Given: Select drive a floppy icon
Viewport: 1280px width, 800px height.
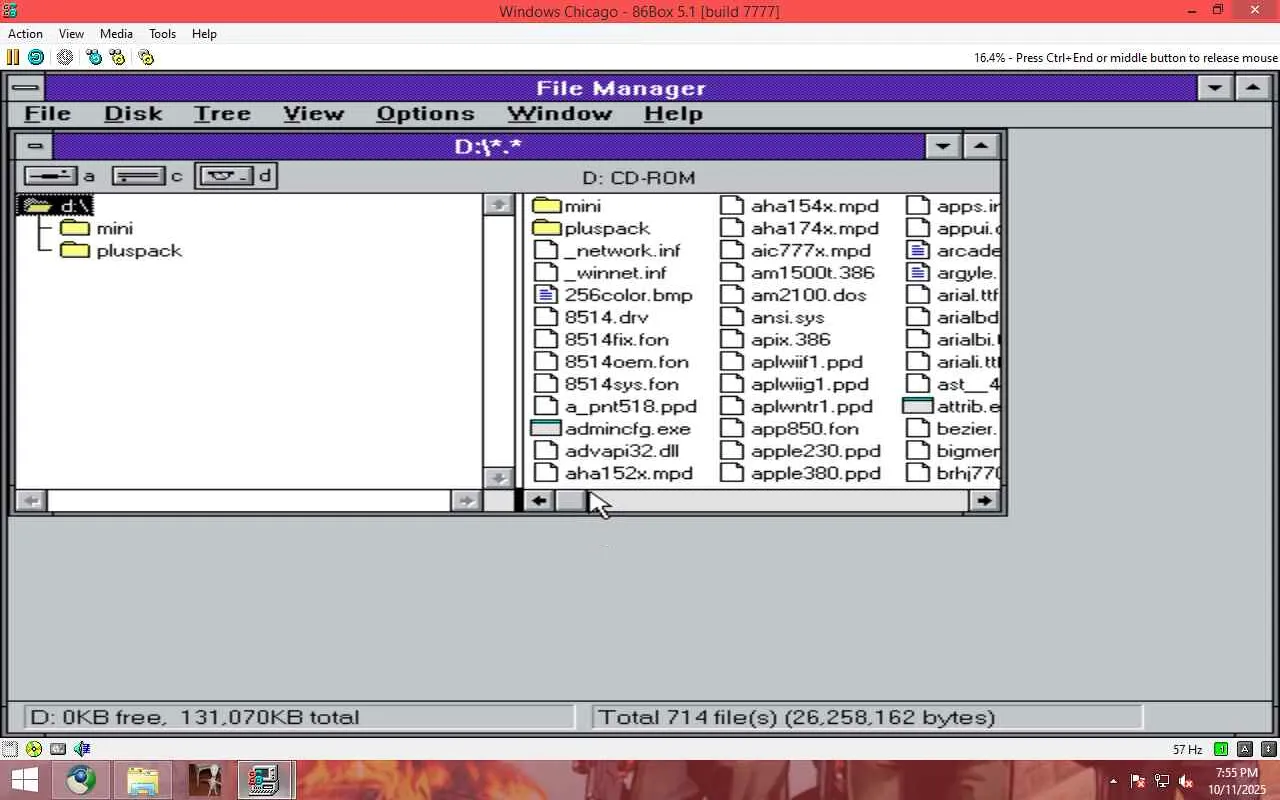Looking at the screenshot, I should pos(50,176).
